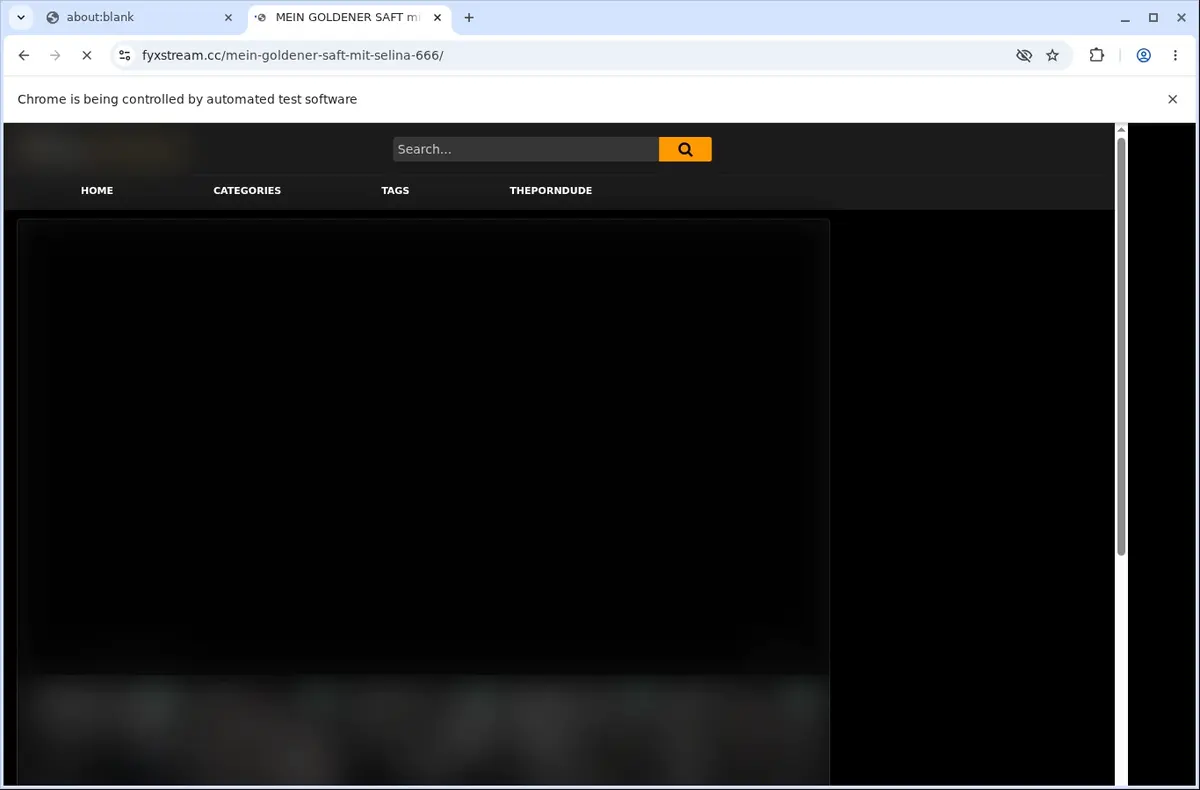
Task: Focus the Search... input field
Action: click(526, 149)
